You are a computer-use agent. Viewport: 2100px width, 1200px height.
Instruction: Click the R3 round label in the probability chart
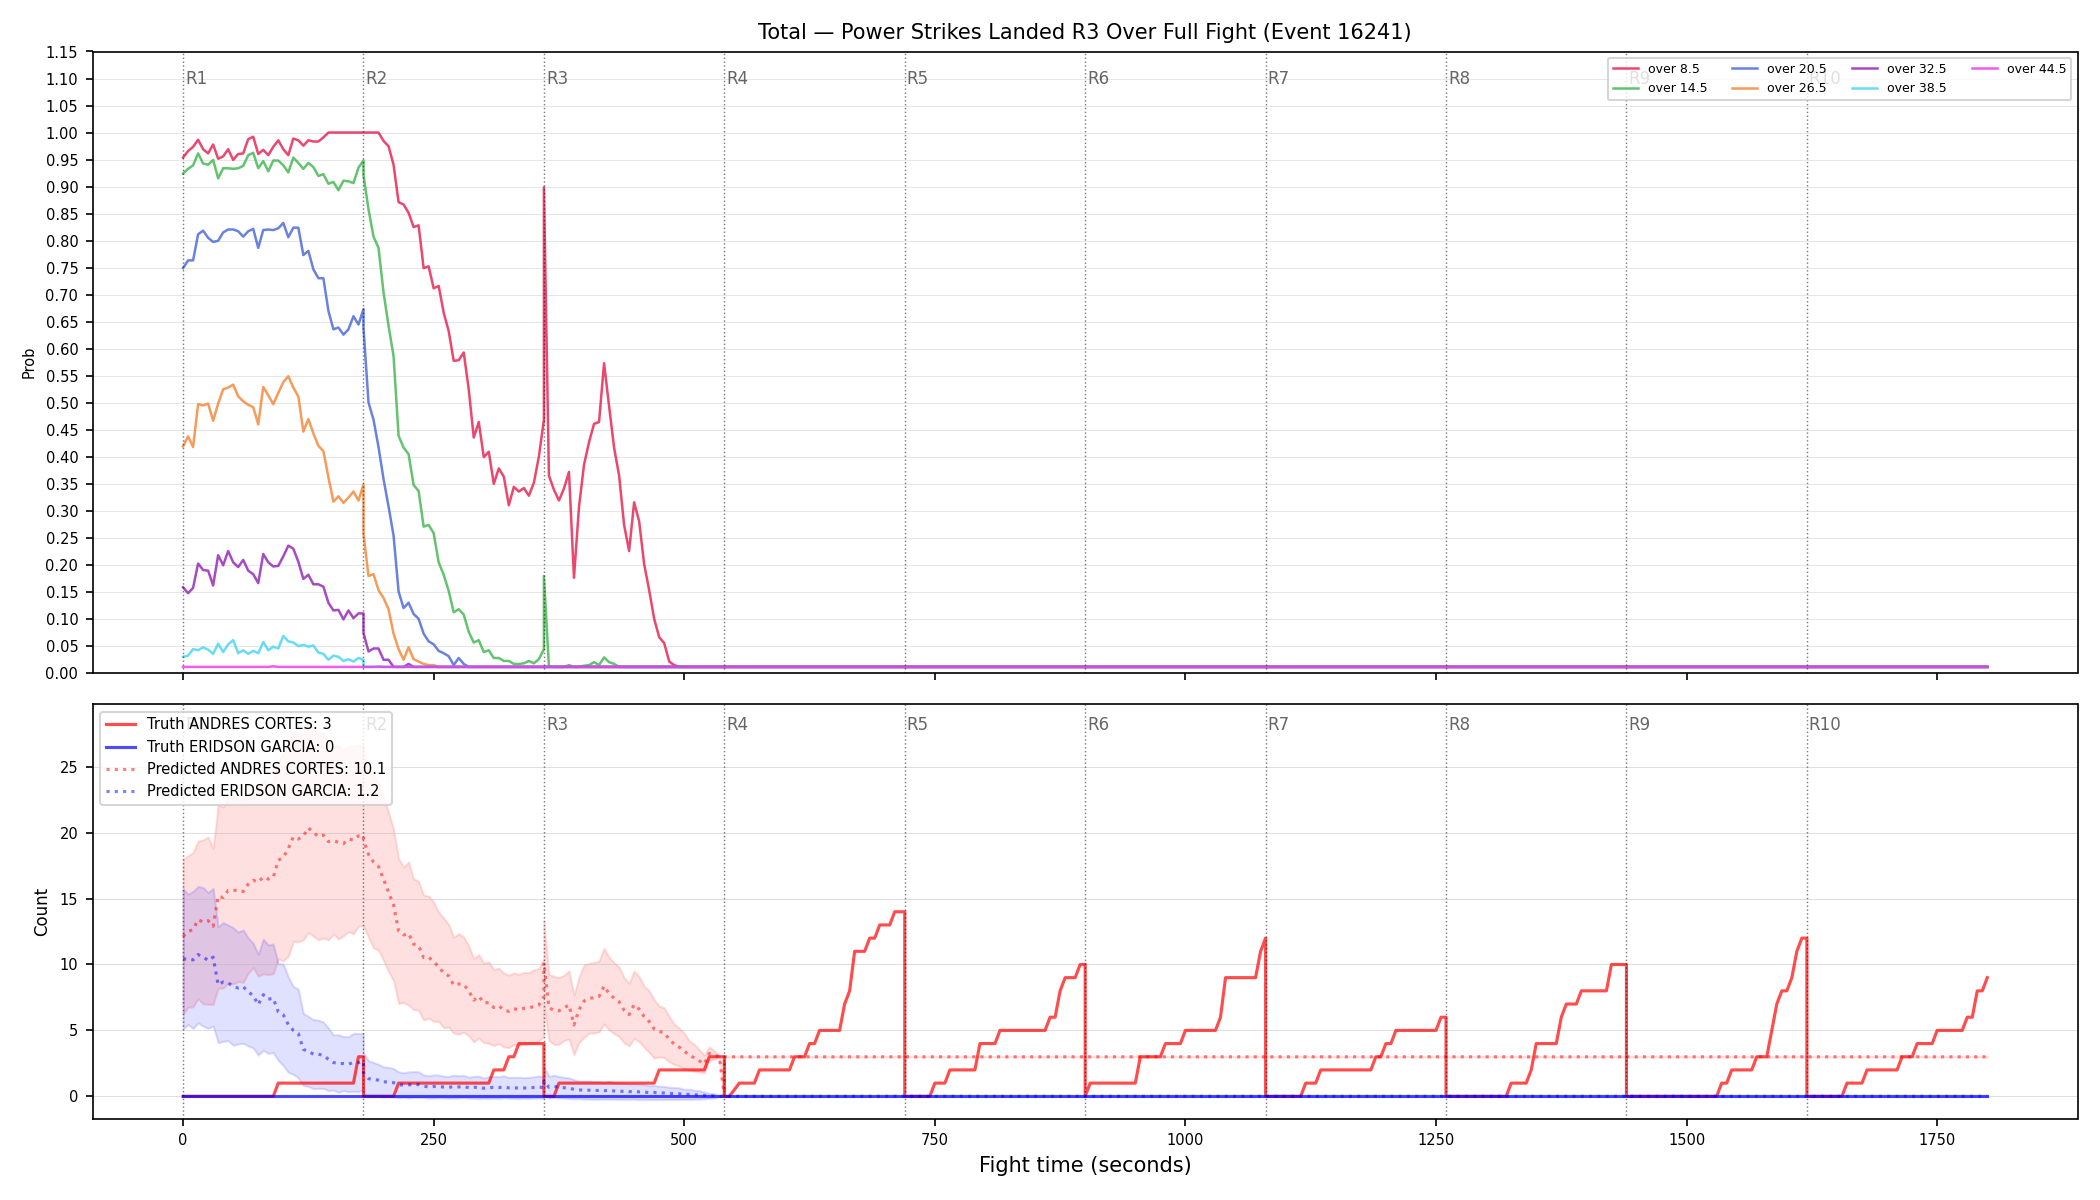tap(557, 78)
